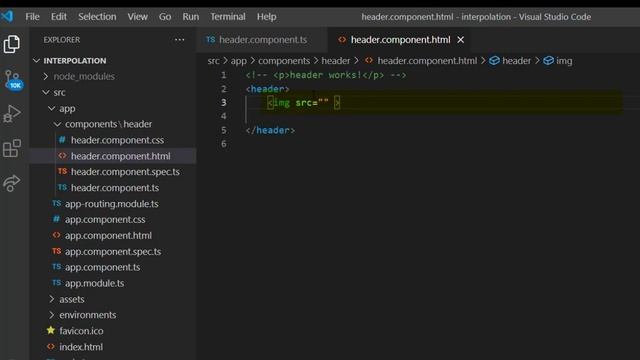Open the Go menu
Image resolution: width=640 pixels, height=360 pixels.
(x=165, y=17)
